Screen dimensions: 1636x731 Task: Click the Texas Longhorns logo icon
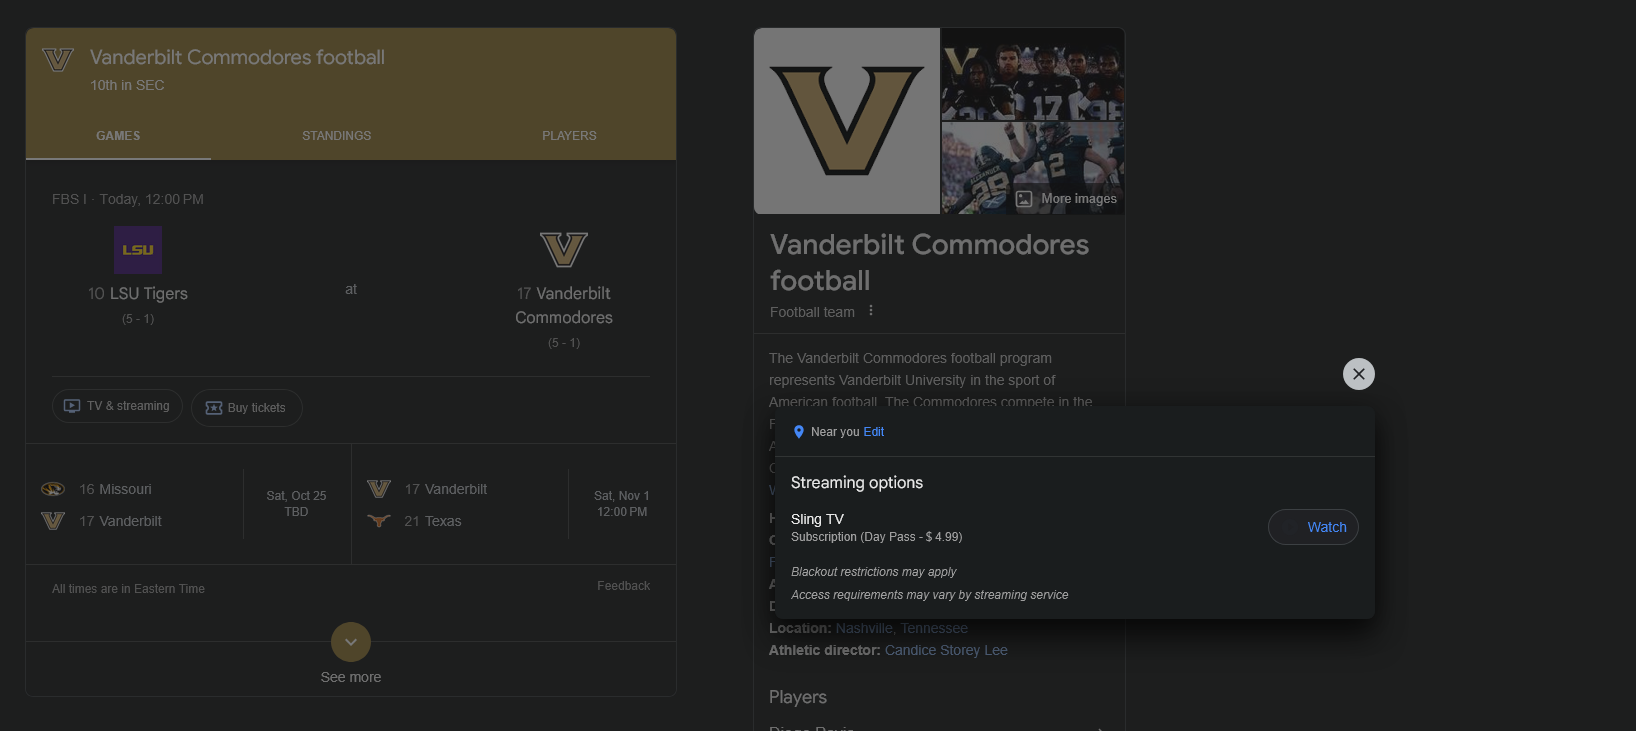pyautogui.click(x=379, y=521)
